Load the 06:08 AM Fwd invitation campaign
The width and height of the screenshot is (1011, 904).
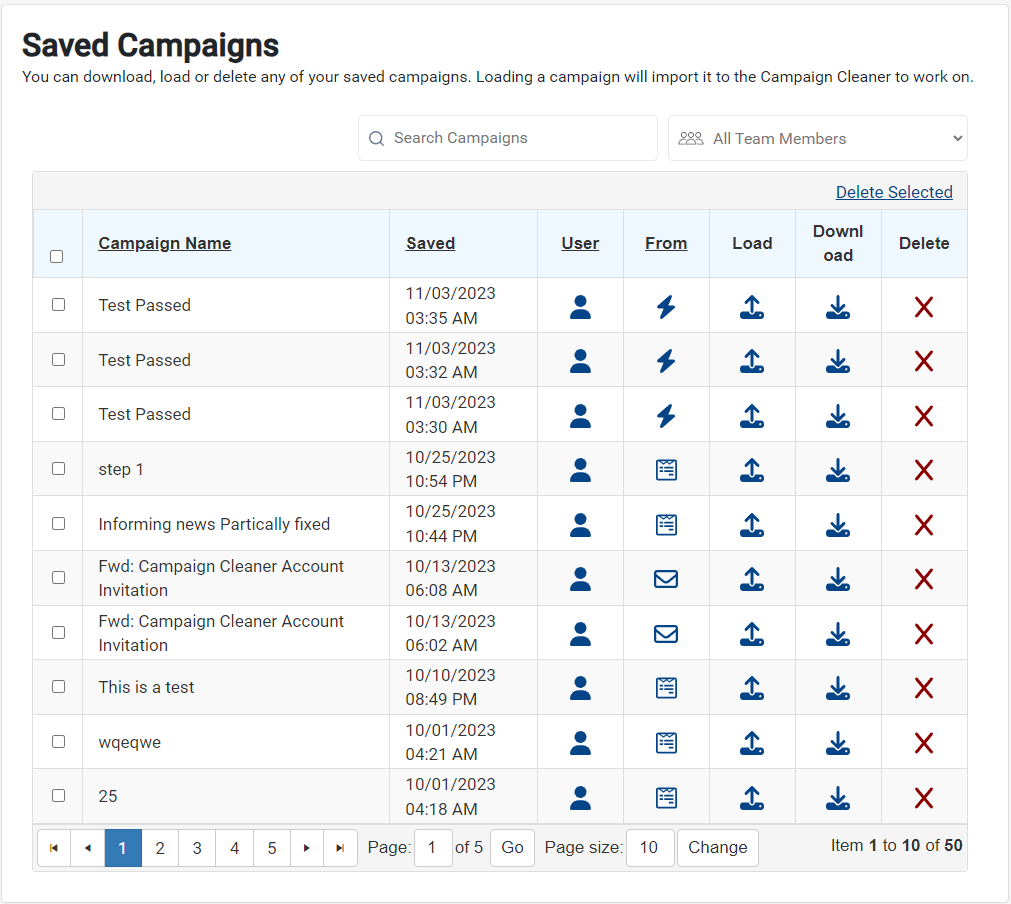pyautogui.click(x=752, y=579)
